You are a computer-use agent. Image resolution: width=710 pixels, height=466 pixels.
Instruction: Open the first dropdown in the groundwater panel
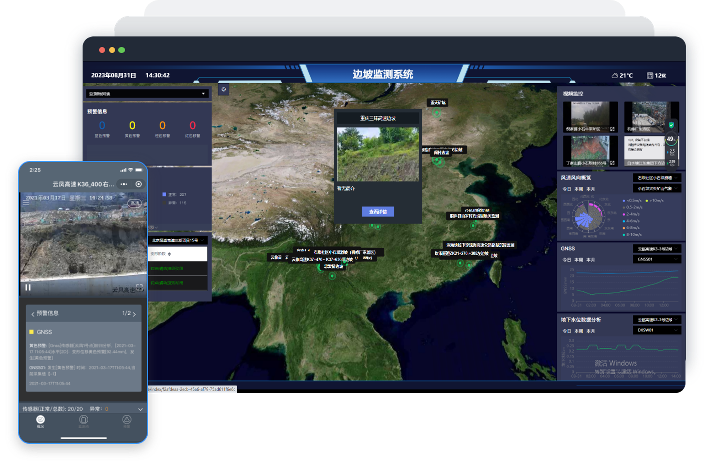click(x=657, y=320)
